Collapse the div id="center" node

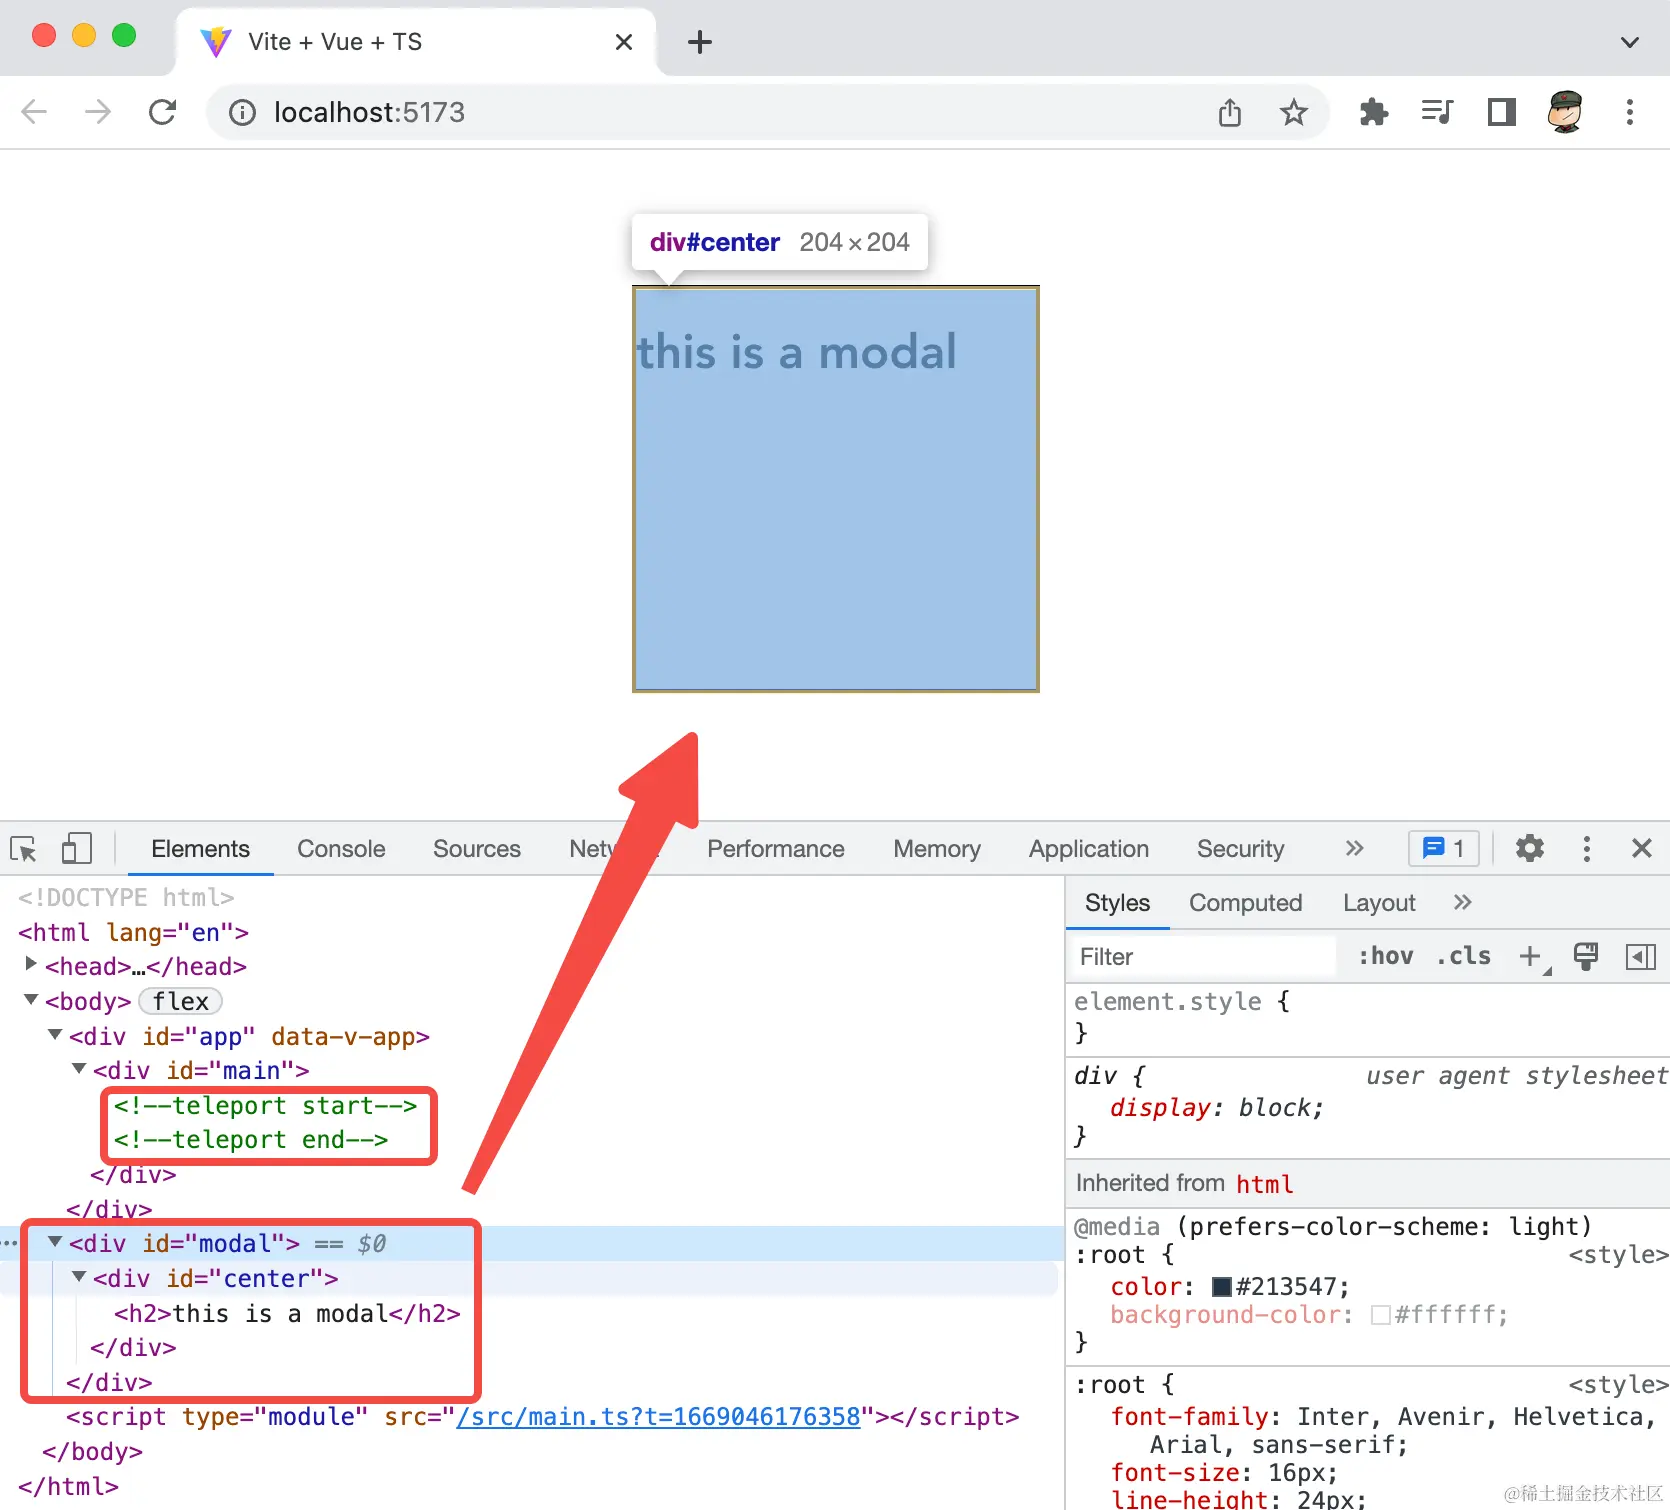pos(79,1276)
